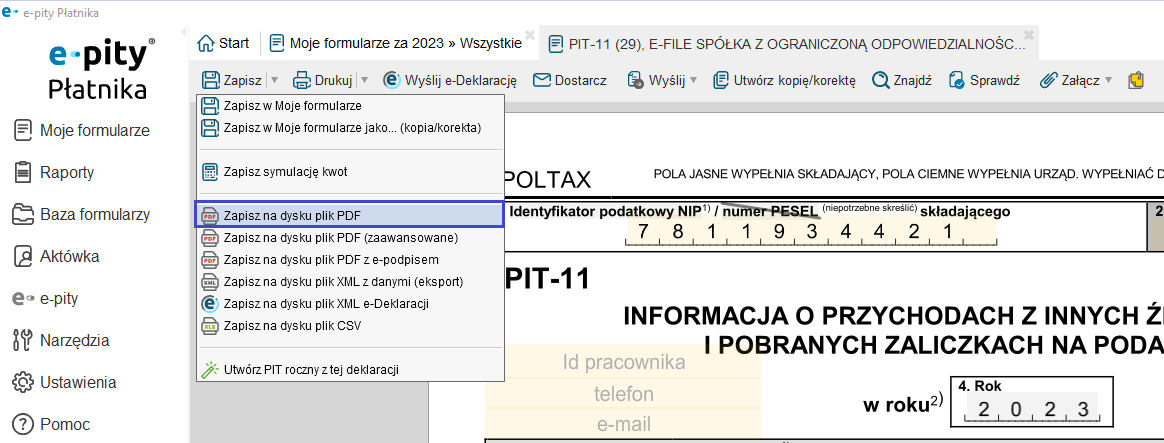Choose Utwórz PIT roczny z tej deklaracji

[x=350, y=369]
